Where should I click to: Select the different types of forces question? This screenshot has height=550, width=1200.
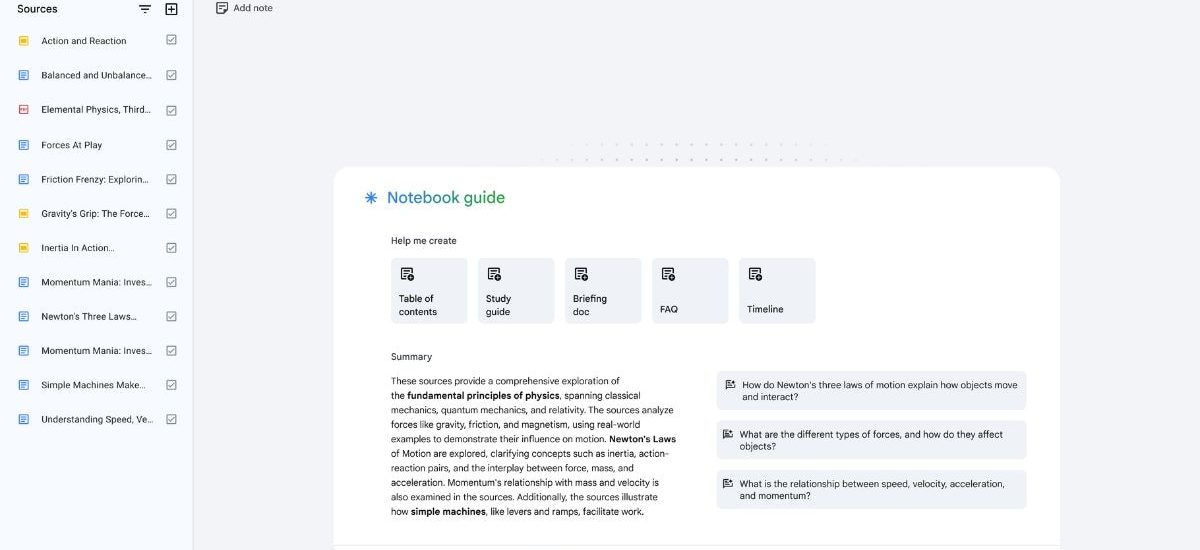871,441
